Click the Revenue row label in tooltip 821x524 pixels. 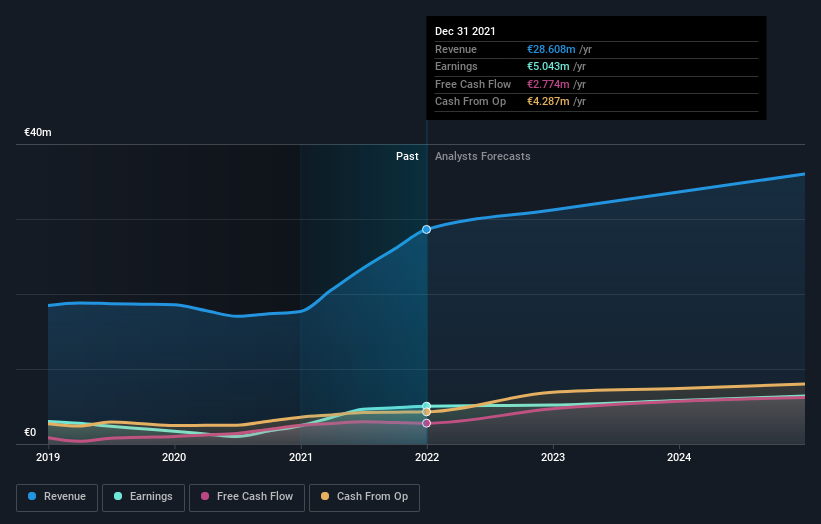point(456,49)
